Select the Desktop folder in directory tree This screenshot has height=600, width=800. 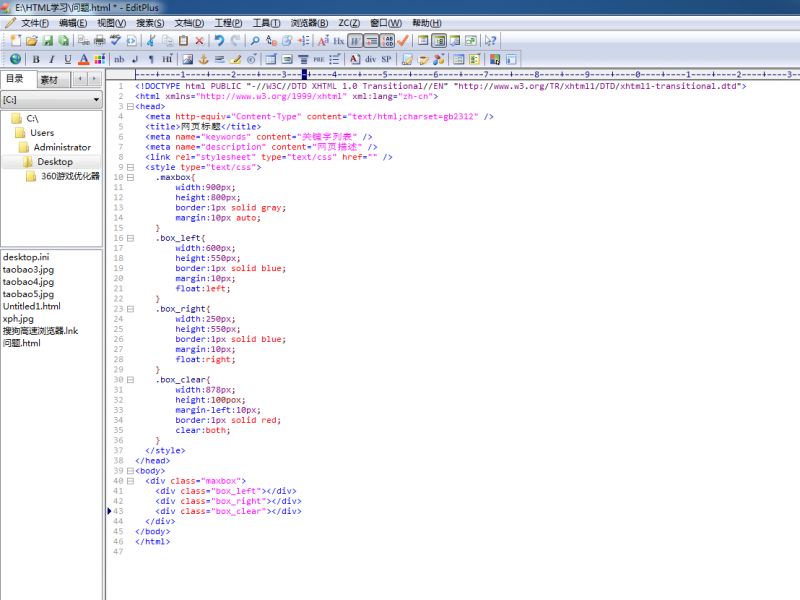pyautogui.click(x=55, y=161)
